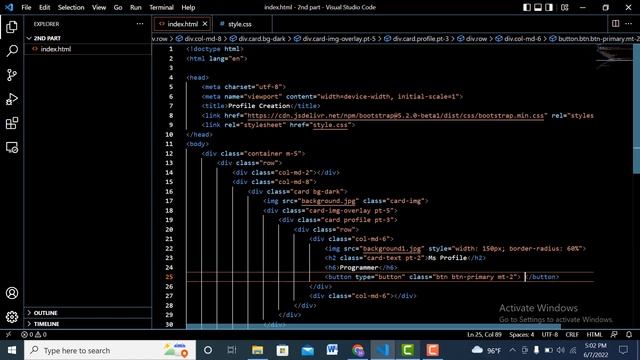Screen dimensions: 640x360
Task: Click the taskbar search box
Action: pos(110,350)
